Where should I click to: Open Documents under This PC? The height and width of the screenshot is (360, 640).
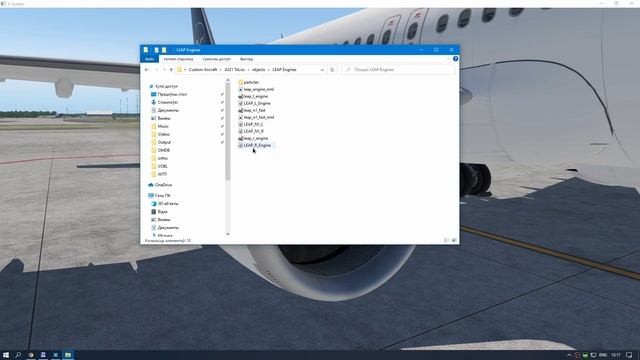tap(165, 228)
